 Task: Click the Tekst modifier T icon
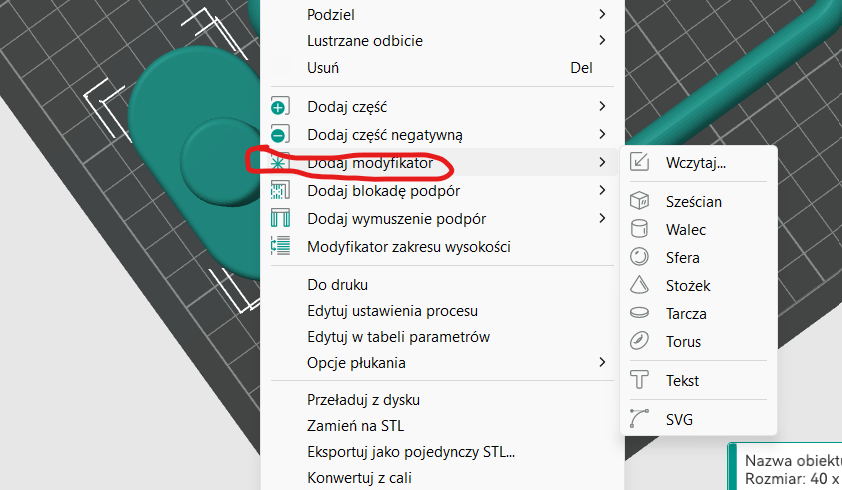pyautogui.click(x=639, y=381)
